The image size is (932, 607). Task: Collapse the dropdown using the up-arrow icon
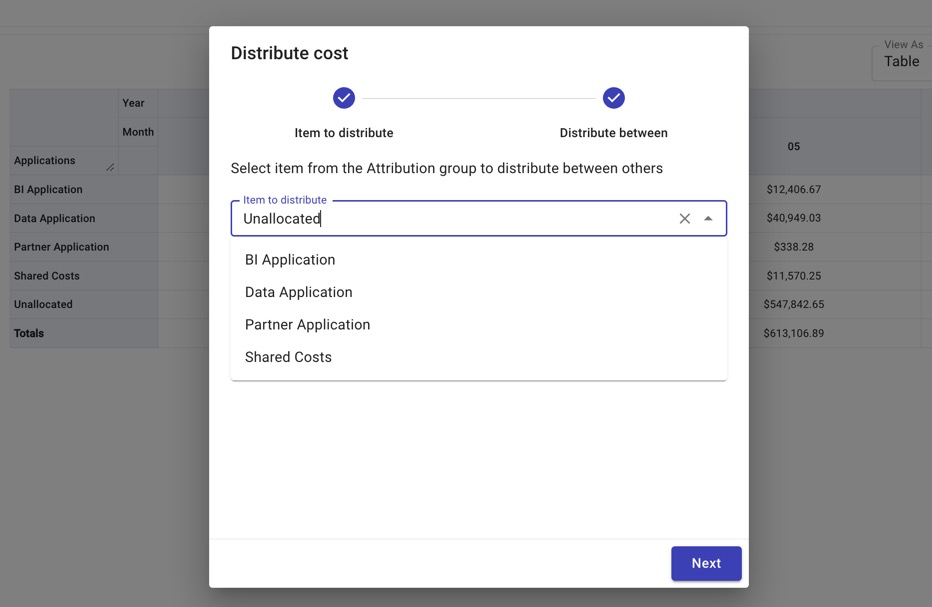click(708, 219)
